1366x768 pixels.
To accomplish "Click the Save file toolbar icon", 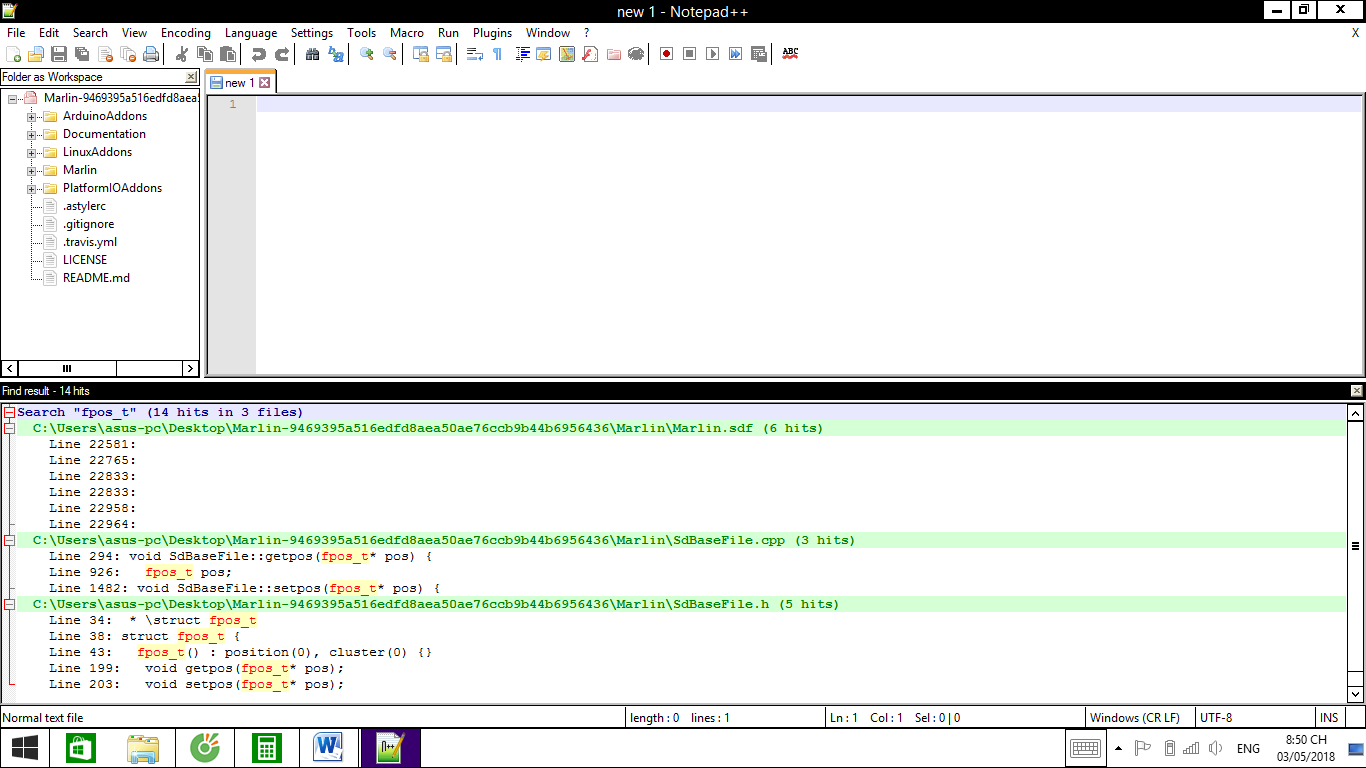I will tap(59, 54).
